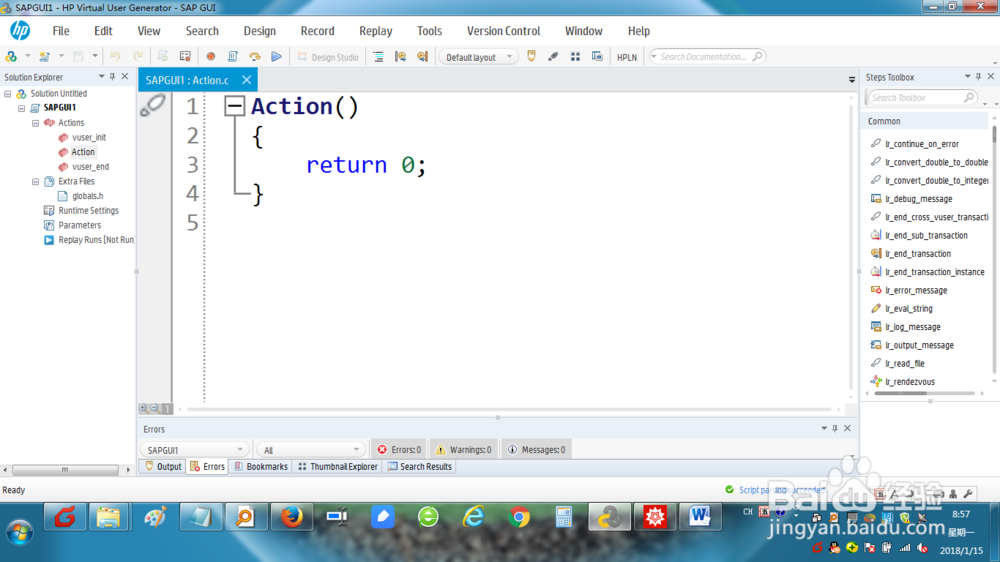The height and width of the screenshot is (562, 1000).
Task: Click the Save disk icon
Action: [78, 57]
